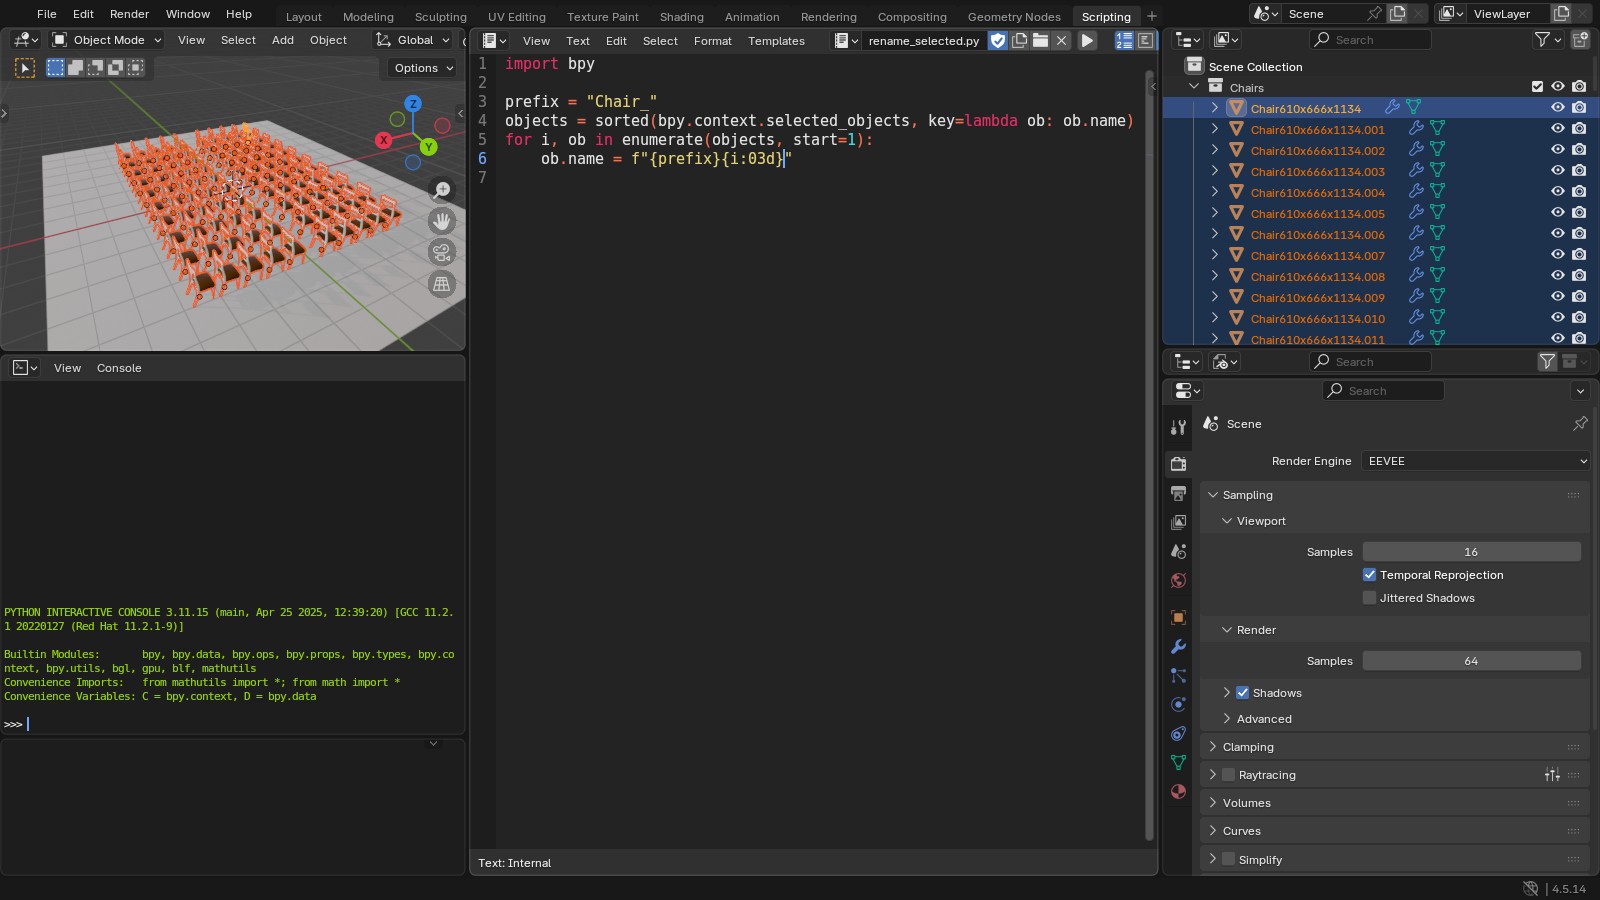Open the Templates menu in text editor

[776, 41]
